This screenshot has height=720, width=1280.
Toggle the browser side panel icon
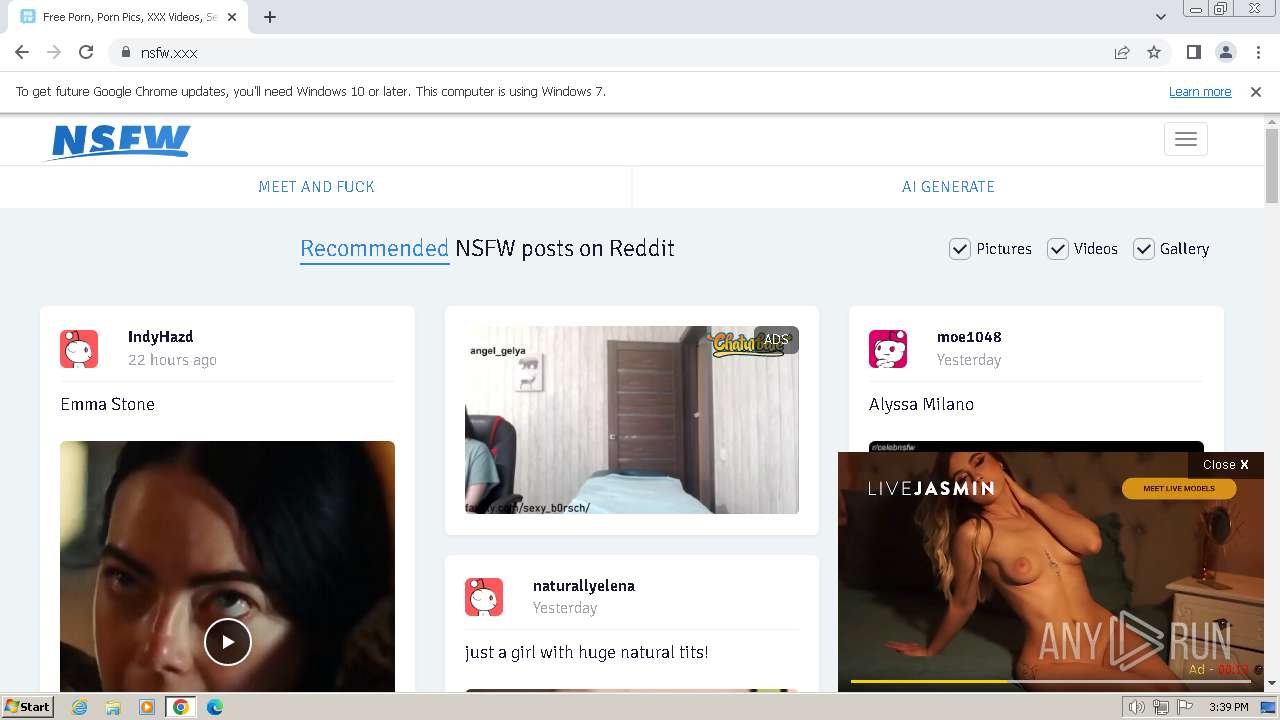pyautogui.click(x=1193, y=52)
